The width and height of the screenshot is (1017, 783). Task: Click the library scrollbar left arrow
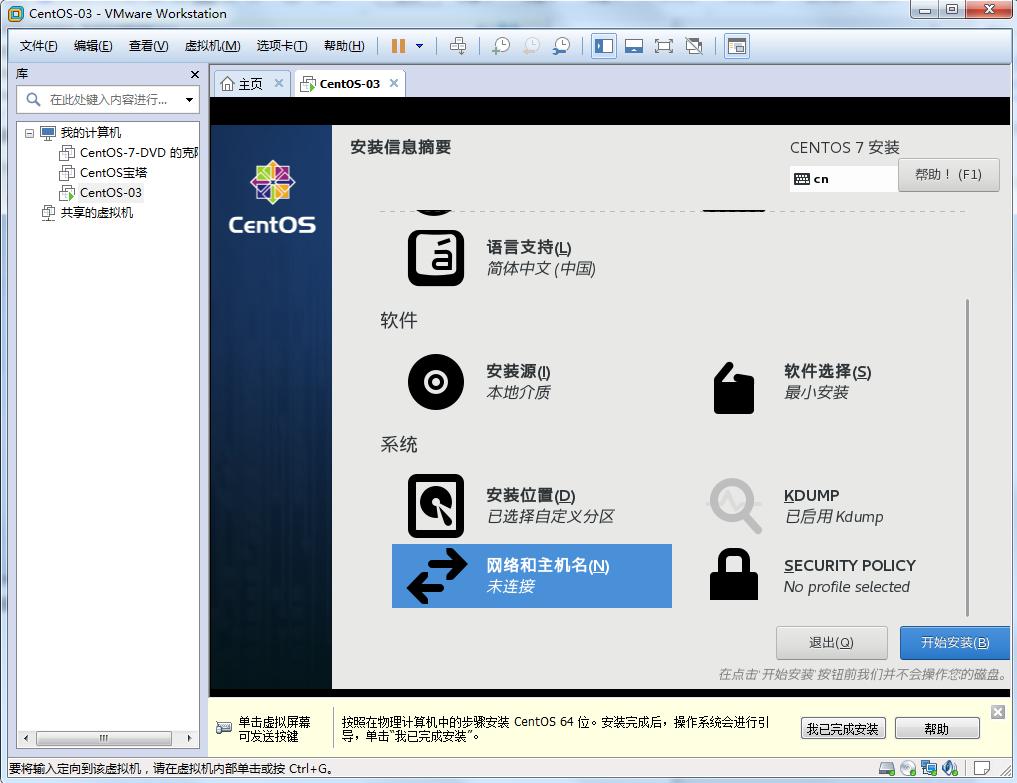click(26, 738)
